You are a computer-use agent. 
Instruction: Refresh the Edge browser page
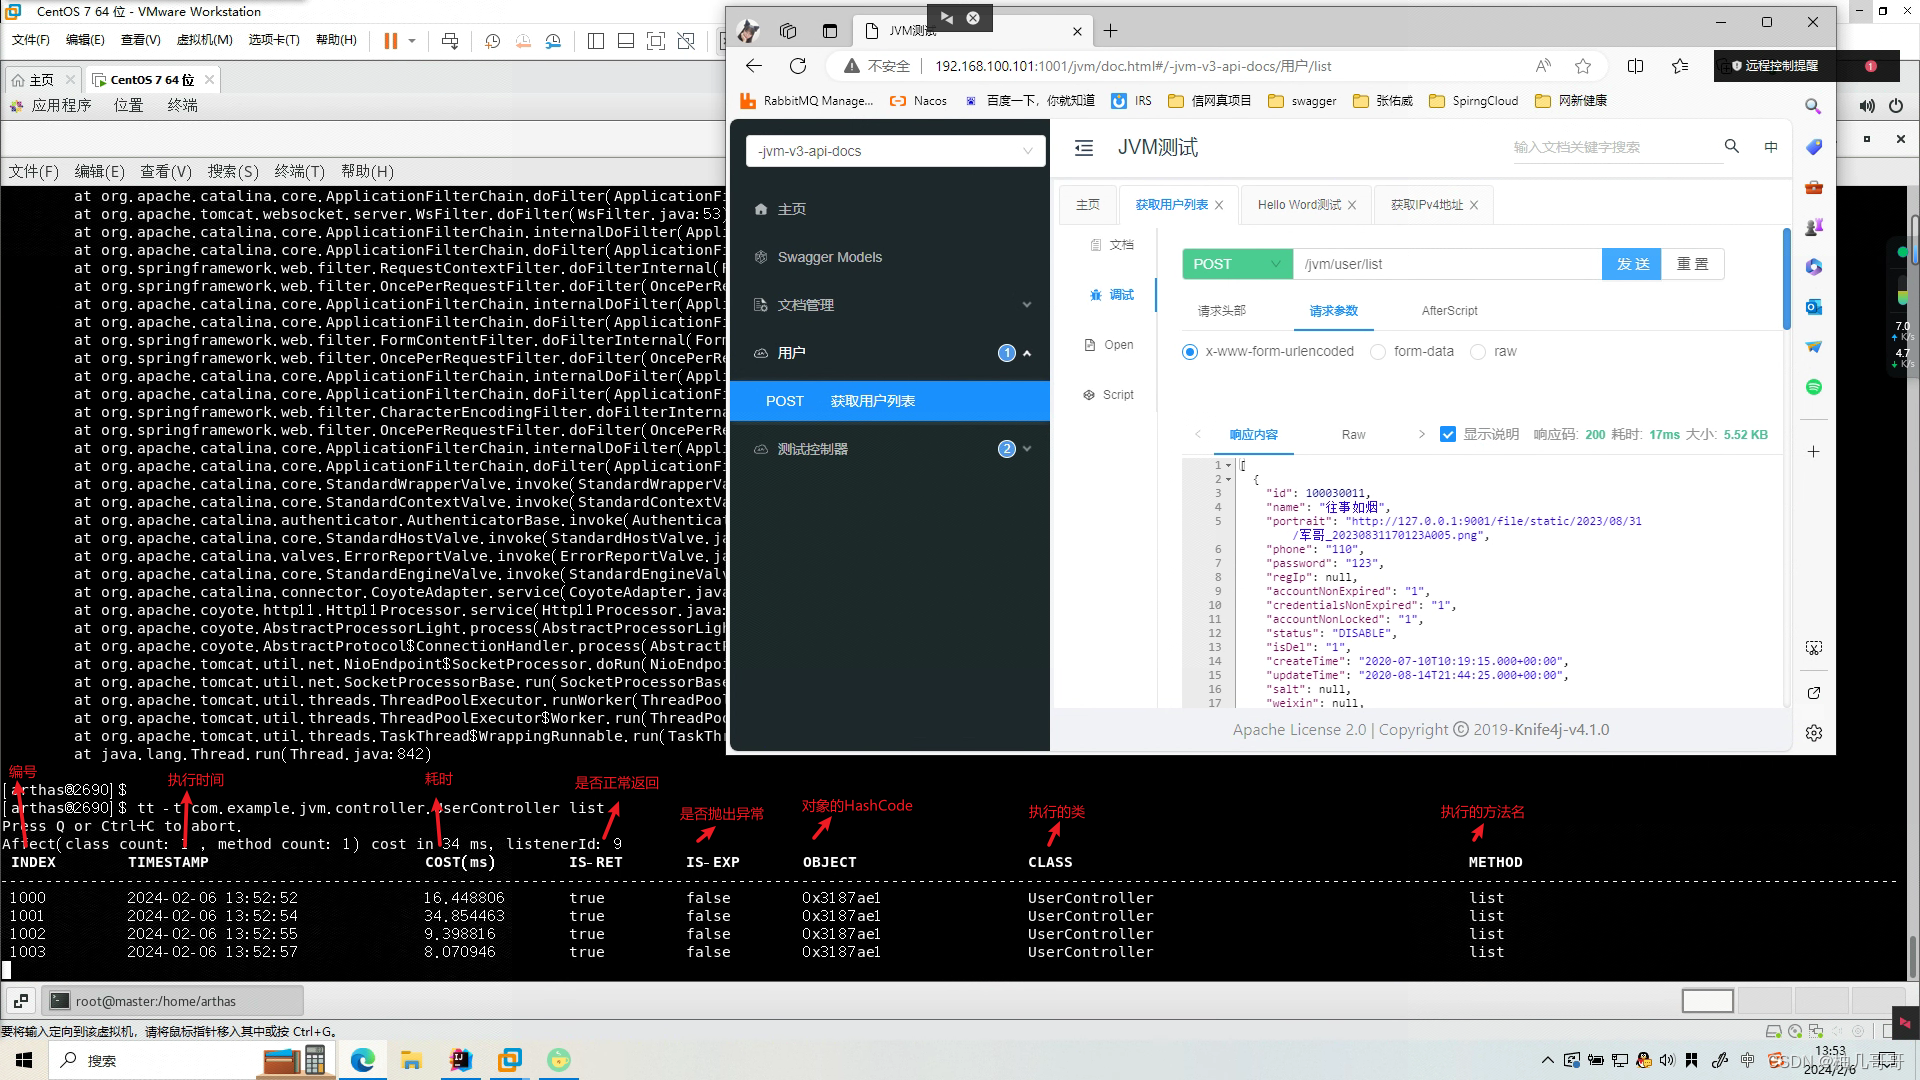(x=798, y=66)
